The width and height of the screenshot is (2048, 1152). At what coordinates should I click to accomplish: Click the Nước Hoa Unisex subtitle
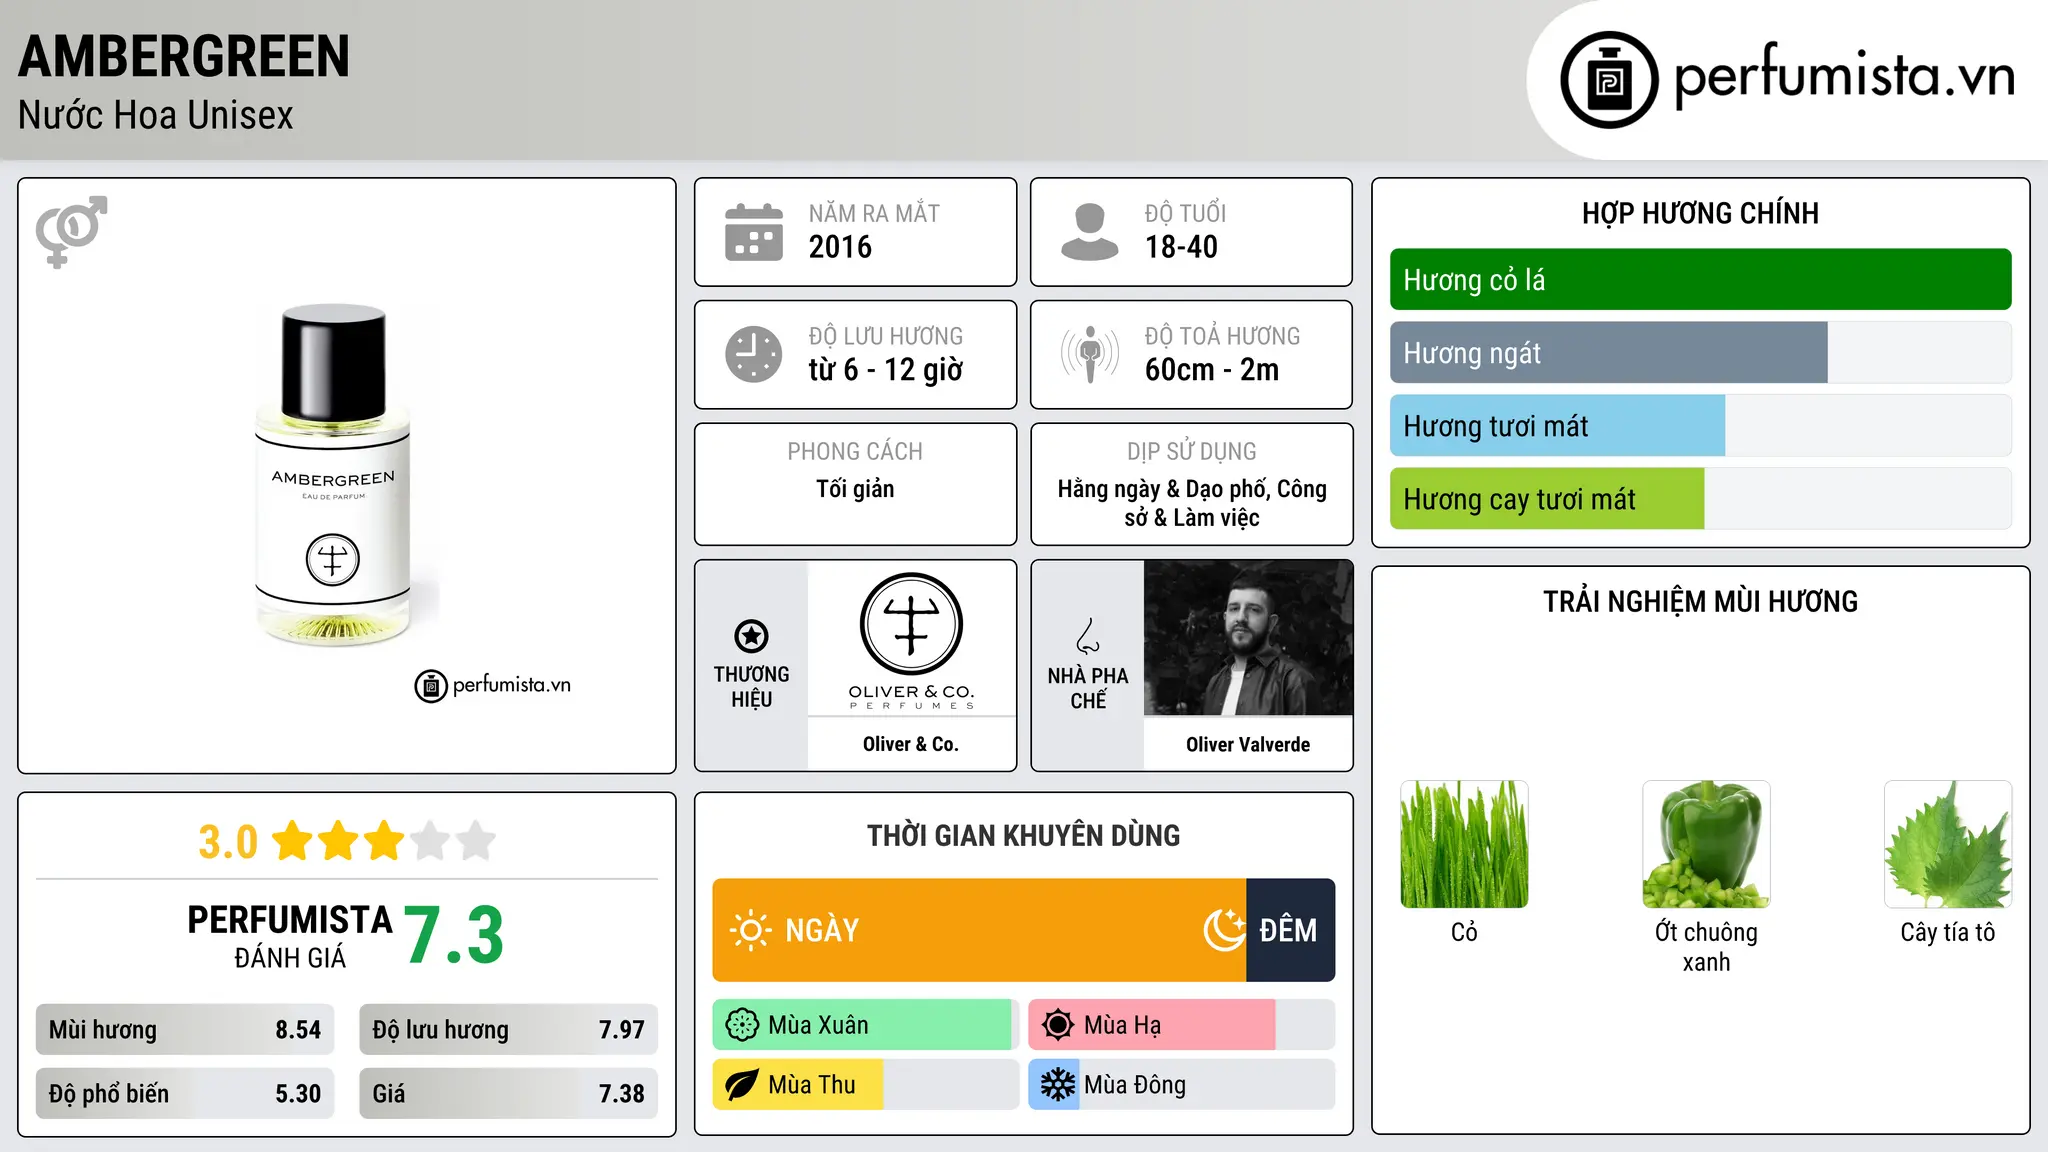tap(156, 116)
